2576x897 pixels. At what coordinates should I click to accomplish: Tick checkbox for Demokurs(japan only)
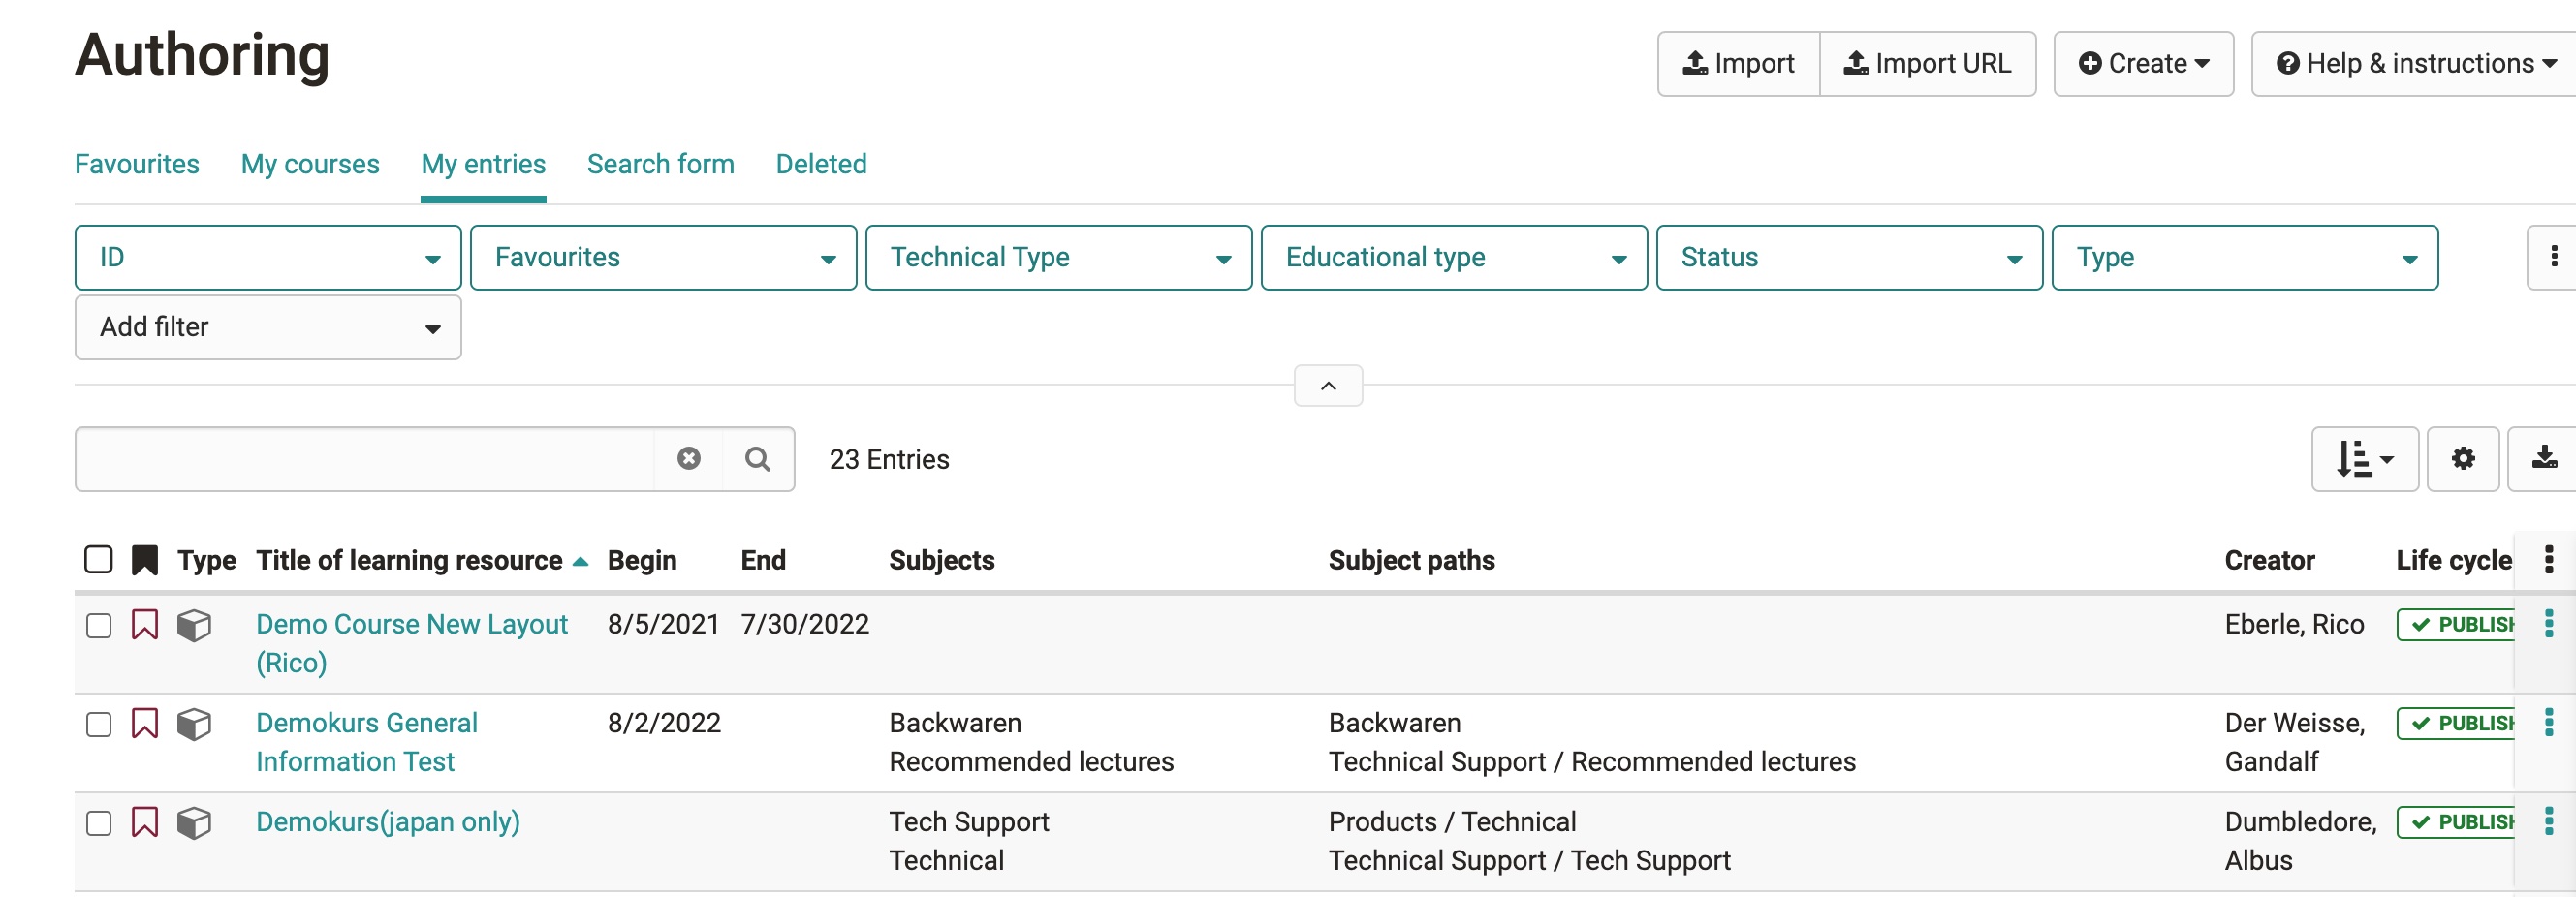(98, 824)
